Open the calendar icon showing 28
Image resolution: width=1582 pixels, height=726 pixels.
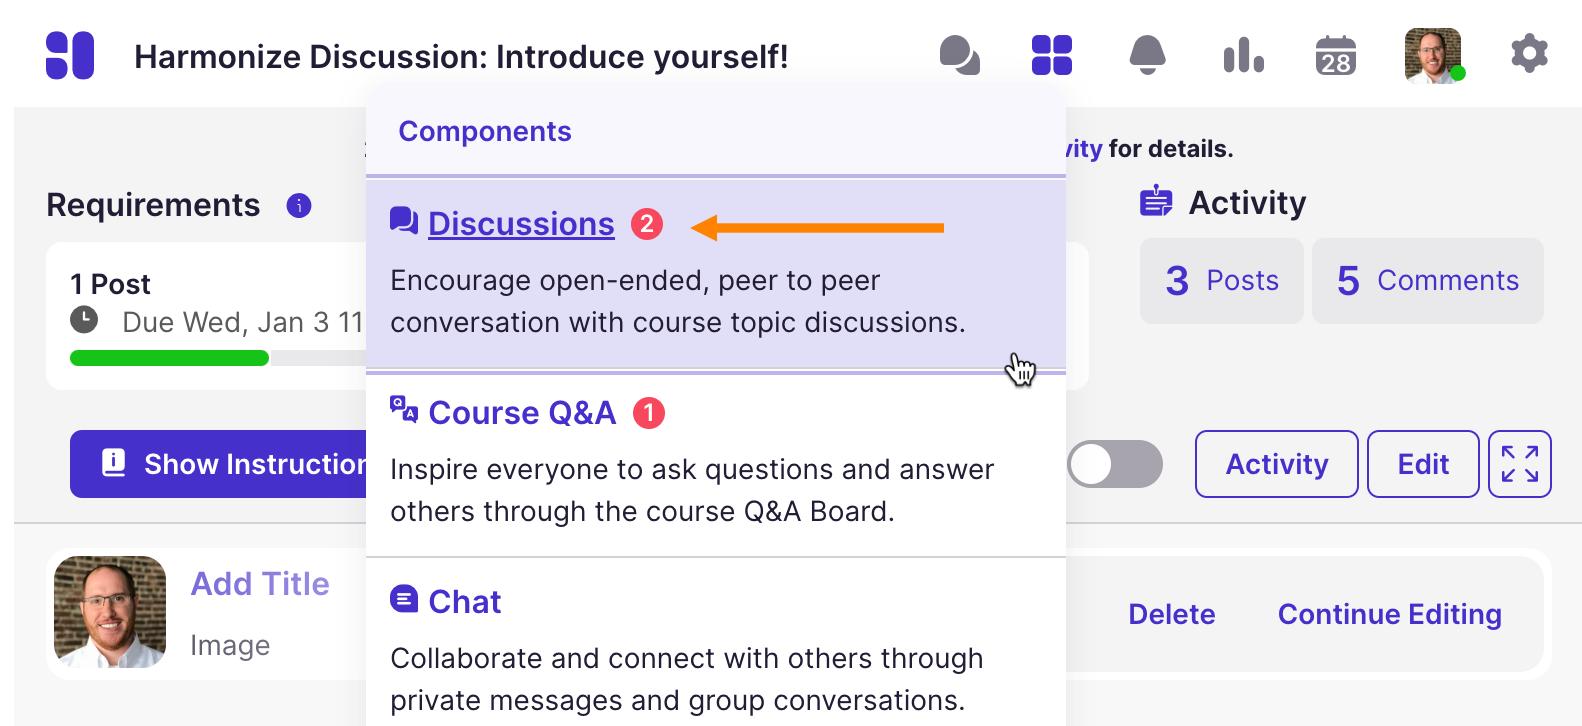(x=1336, y=55)
